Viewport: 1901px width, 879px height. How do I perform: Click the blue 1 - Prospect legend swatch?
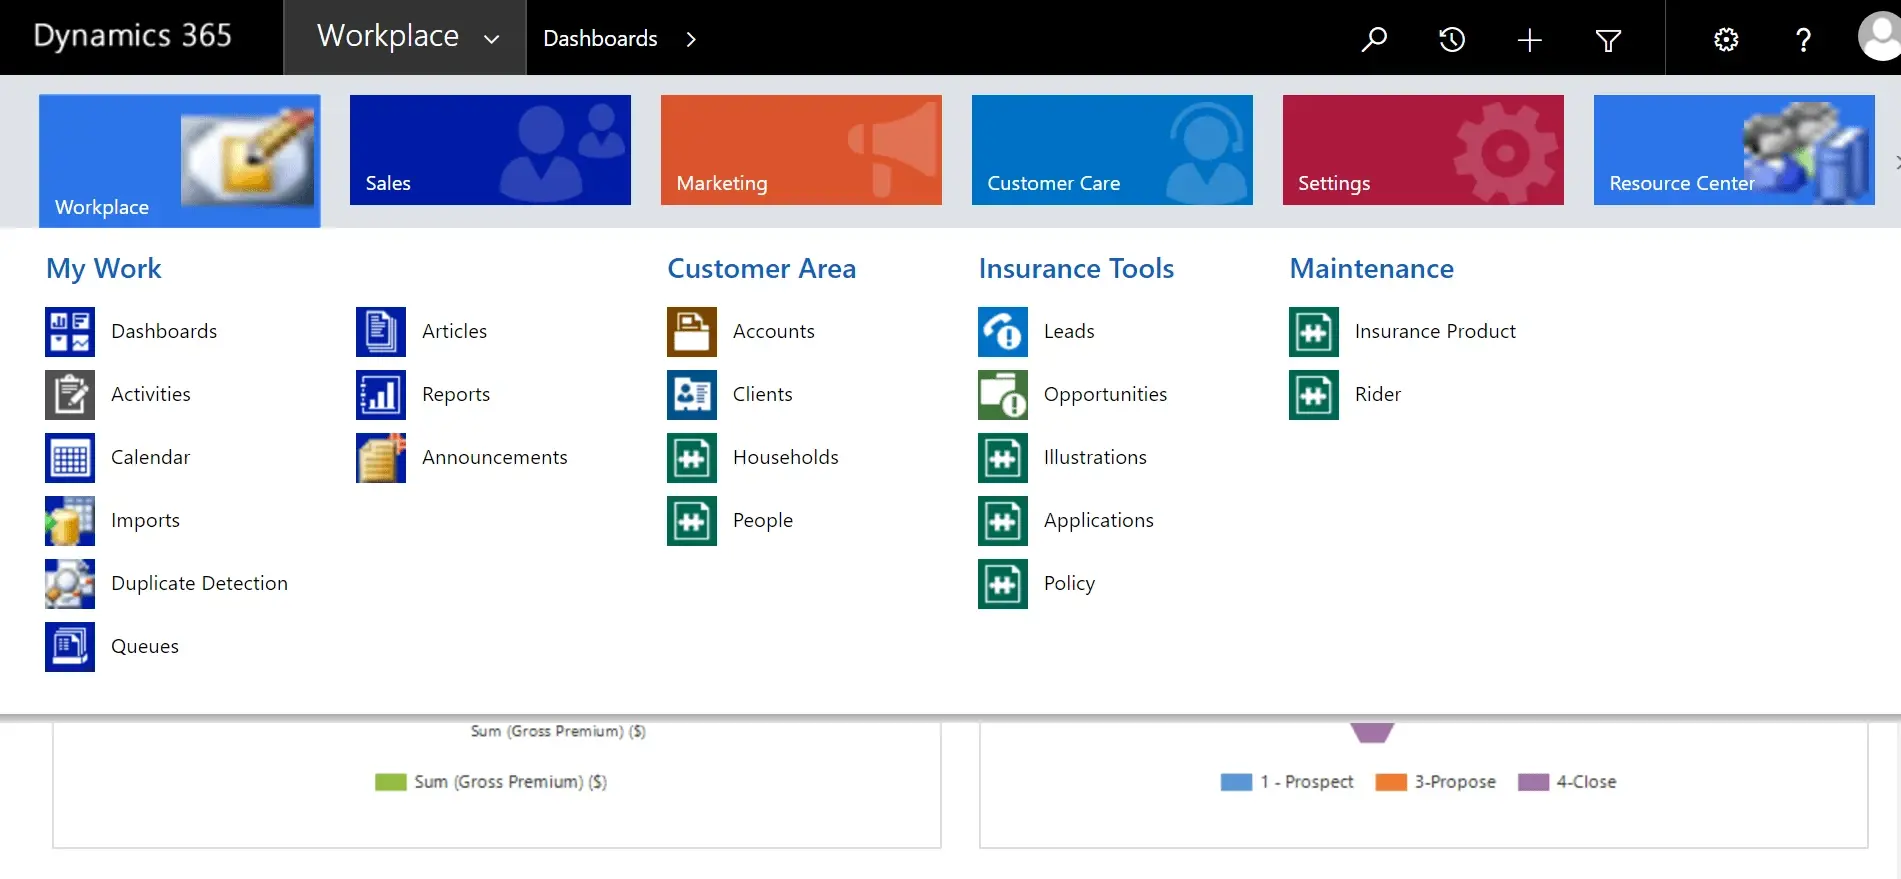[x=1236, y=782]
